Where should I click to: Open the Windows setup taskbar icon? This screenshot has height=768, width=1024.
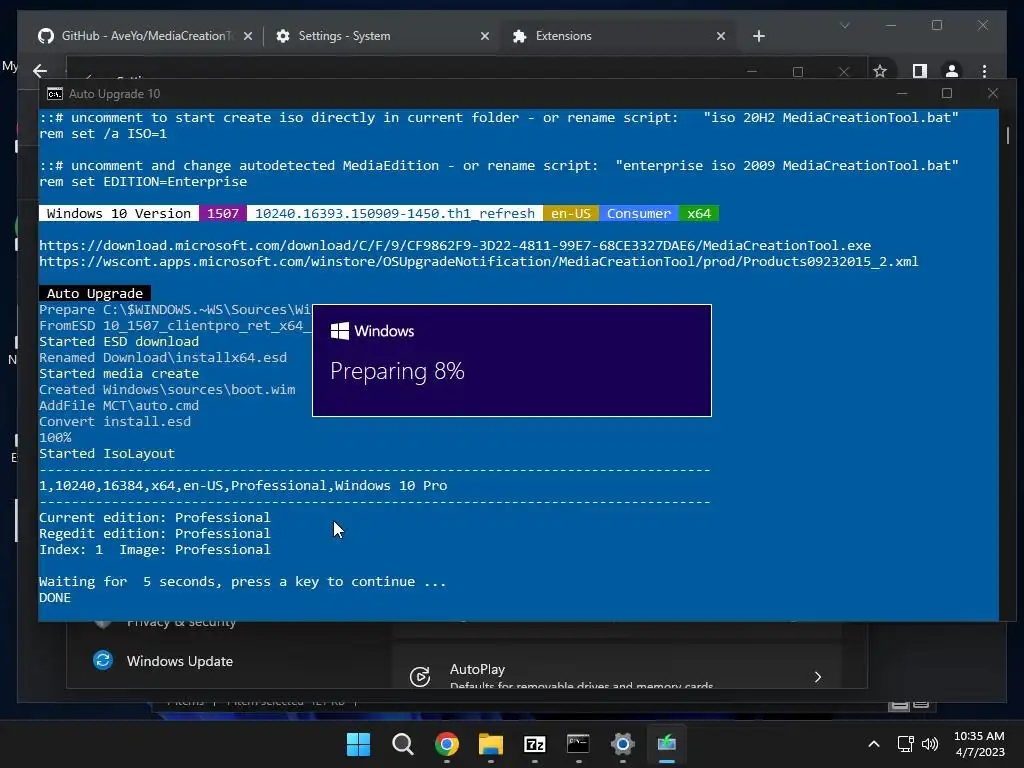tap(666, 744)
